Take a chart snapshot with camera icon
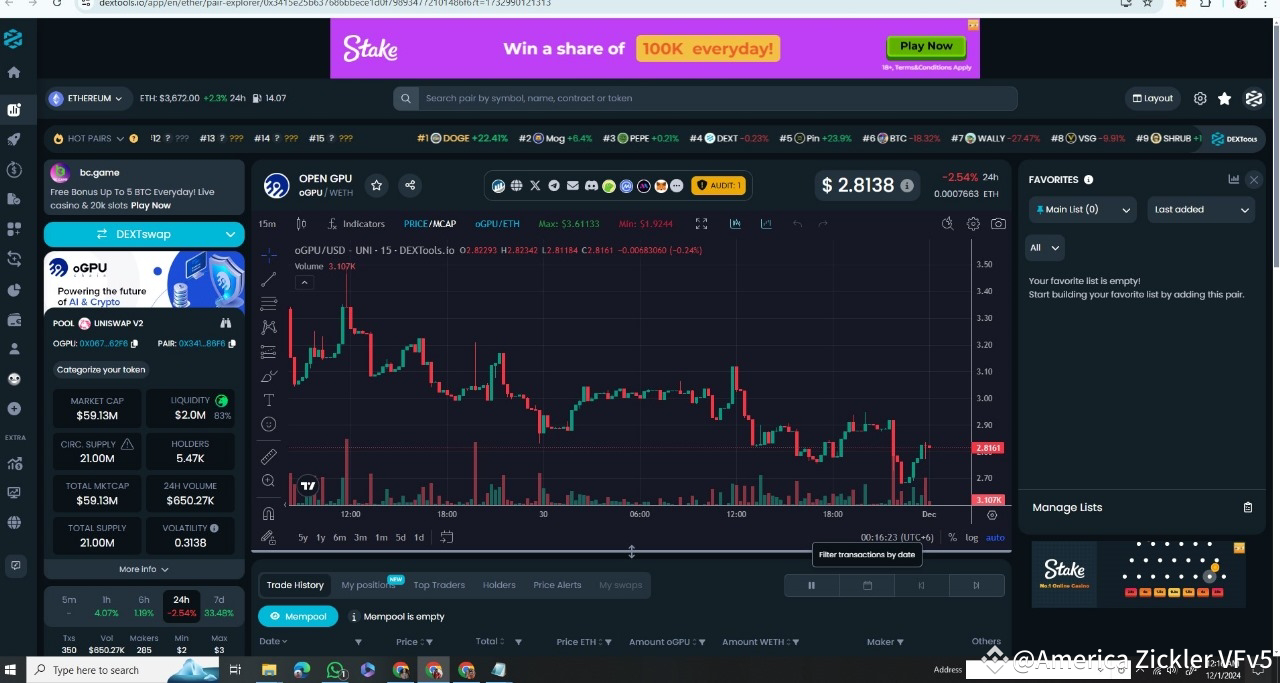Image resolution: width=1280 pixels, height=683 pixels. point(998,224)
